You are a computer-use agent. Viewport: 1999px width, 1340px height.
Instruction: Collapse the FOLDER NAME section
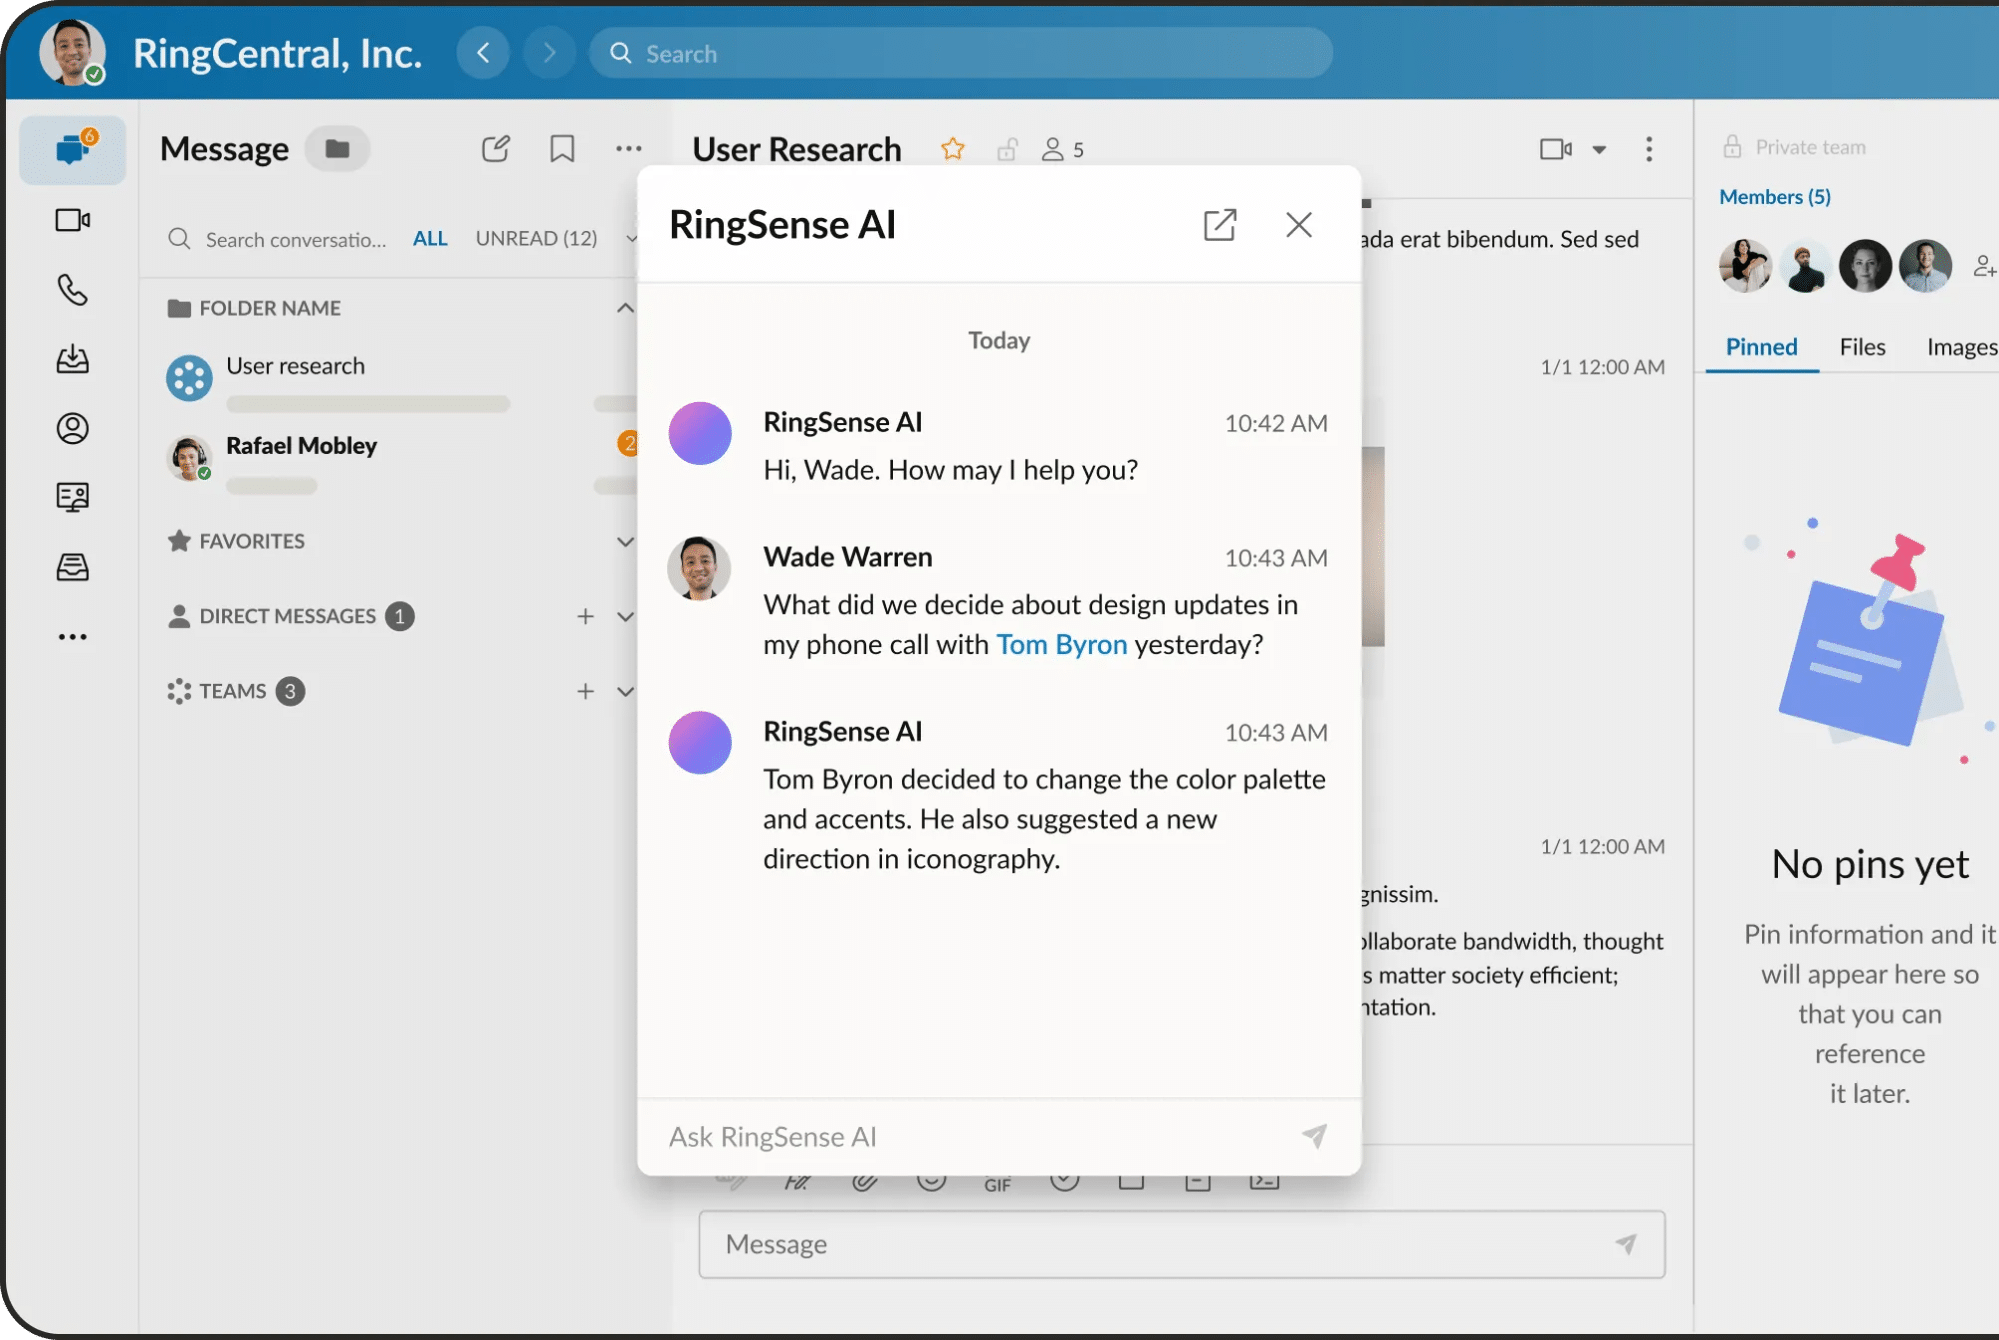pos(626,308)
